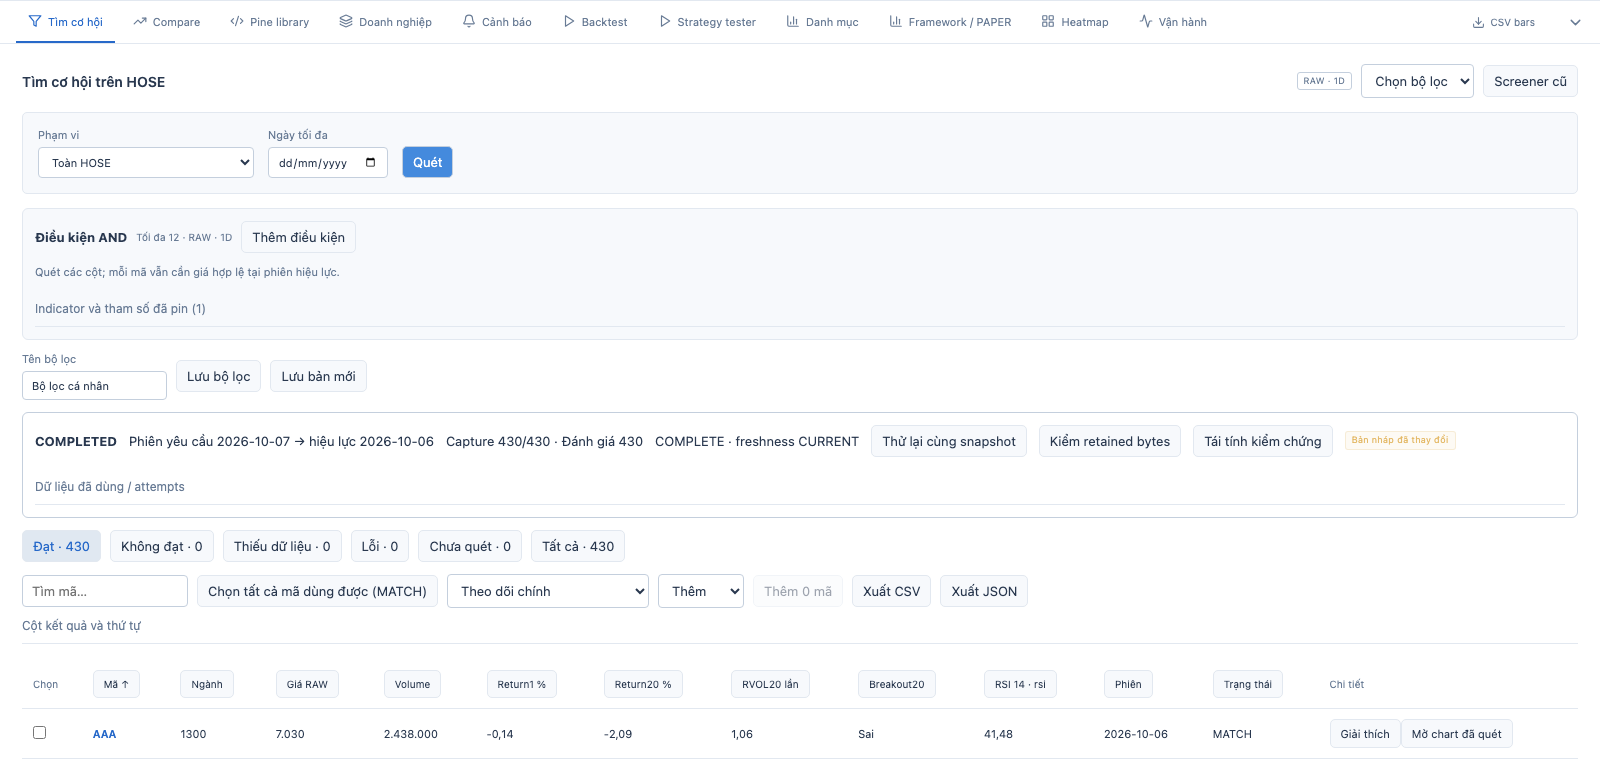Expand Dữ liệu đã dùng / attempts

pos(110,487)
